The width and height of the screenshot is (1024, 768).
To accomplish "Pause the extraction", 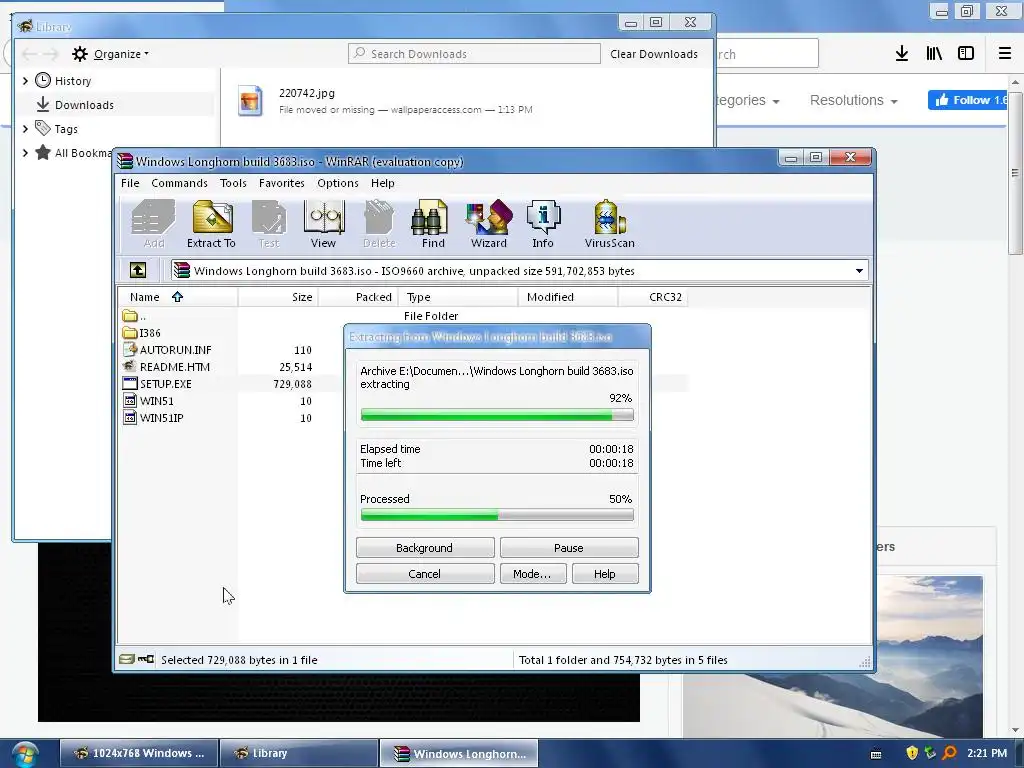I will 569,547.
